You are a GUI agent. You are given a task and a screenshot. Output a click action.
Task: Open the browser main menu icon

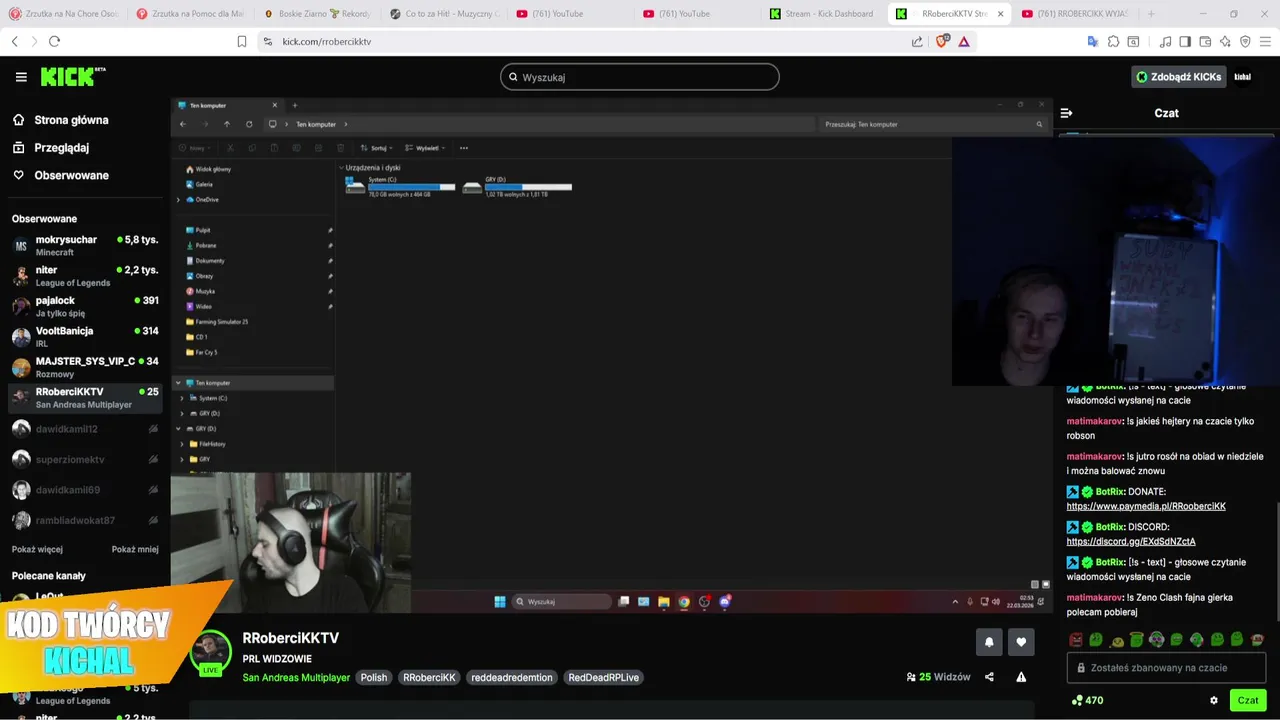click(1265, 41)
